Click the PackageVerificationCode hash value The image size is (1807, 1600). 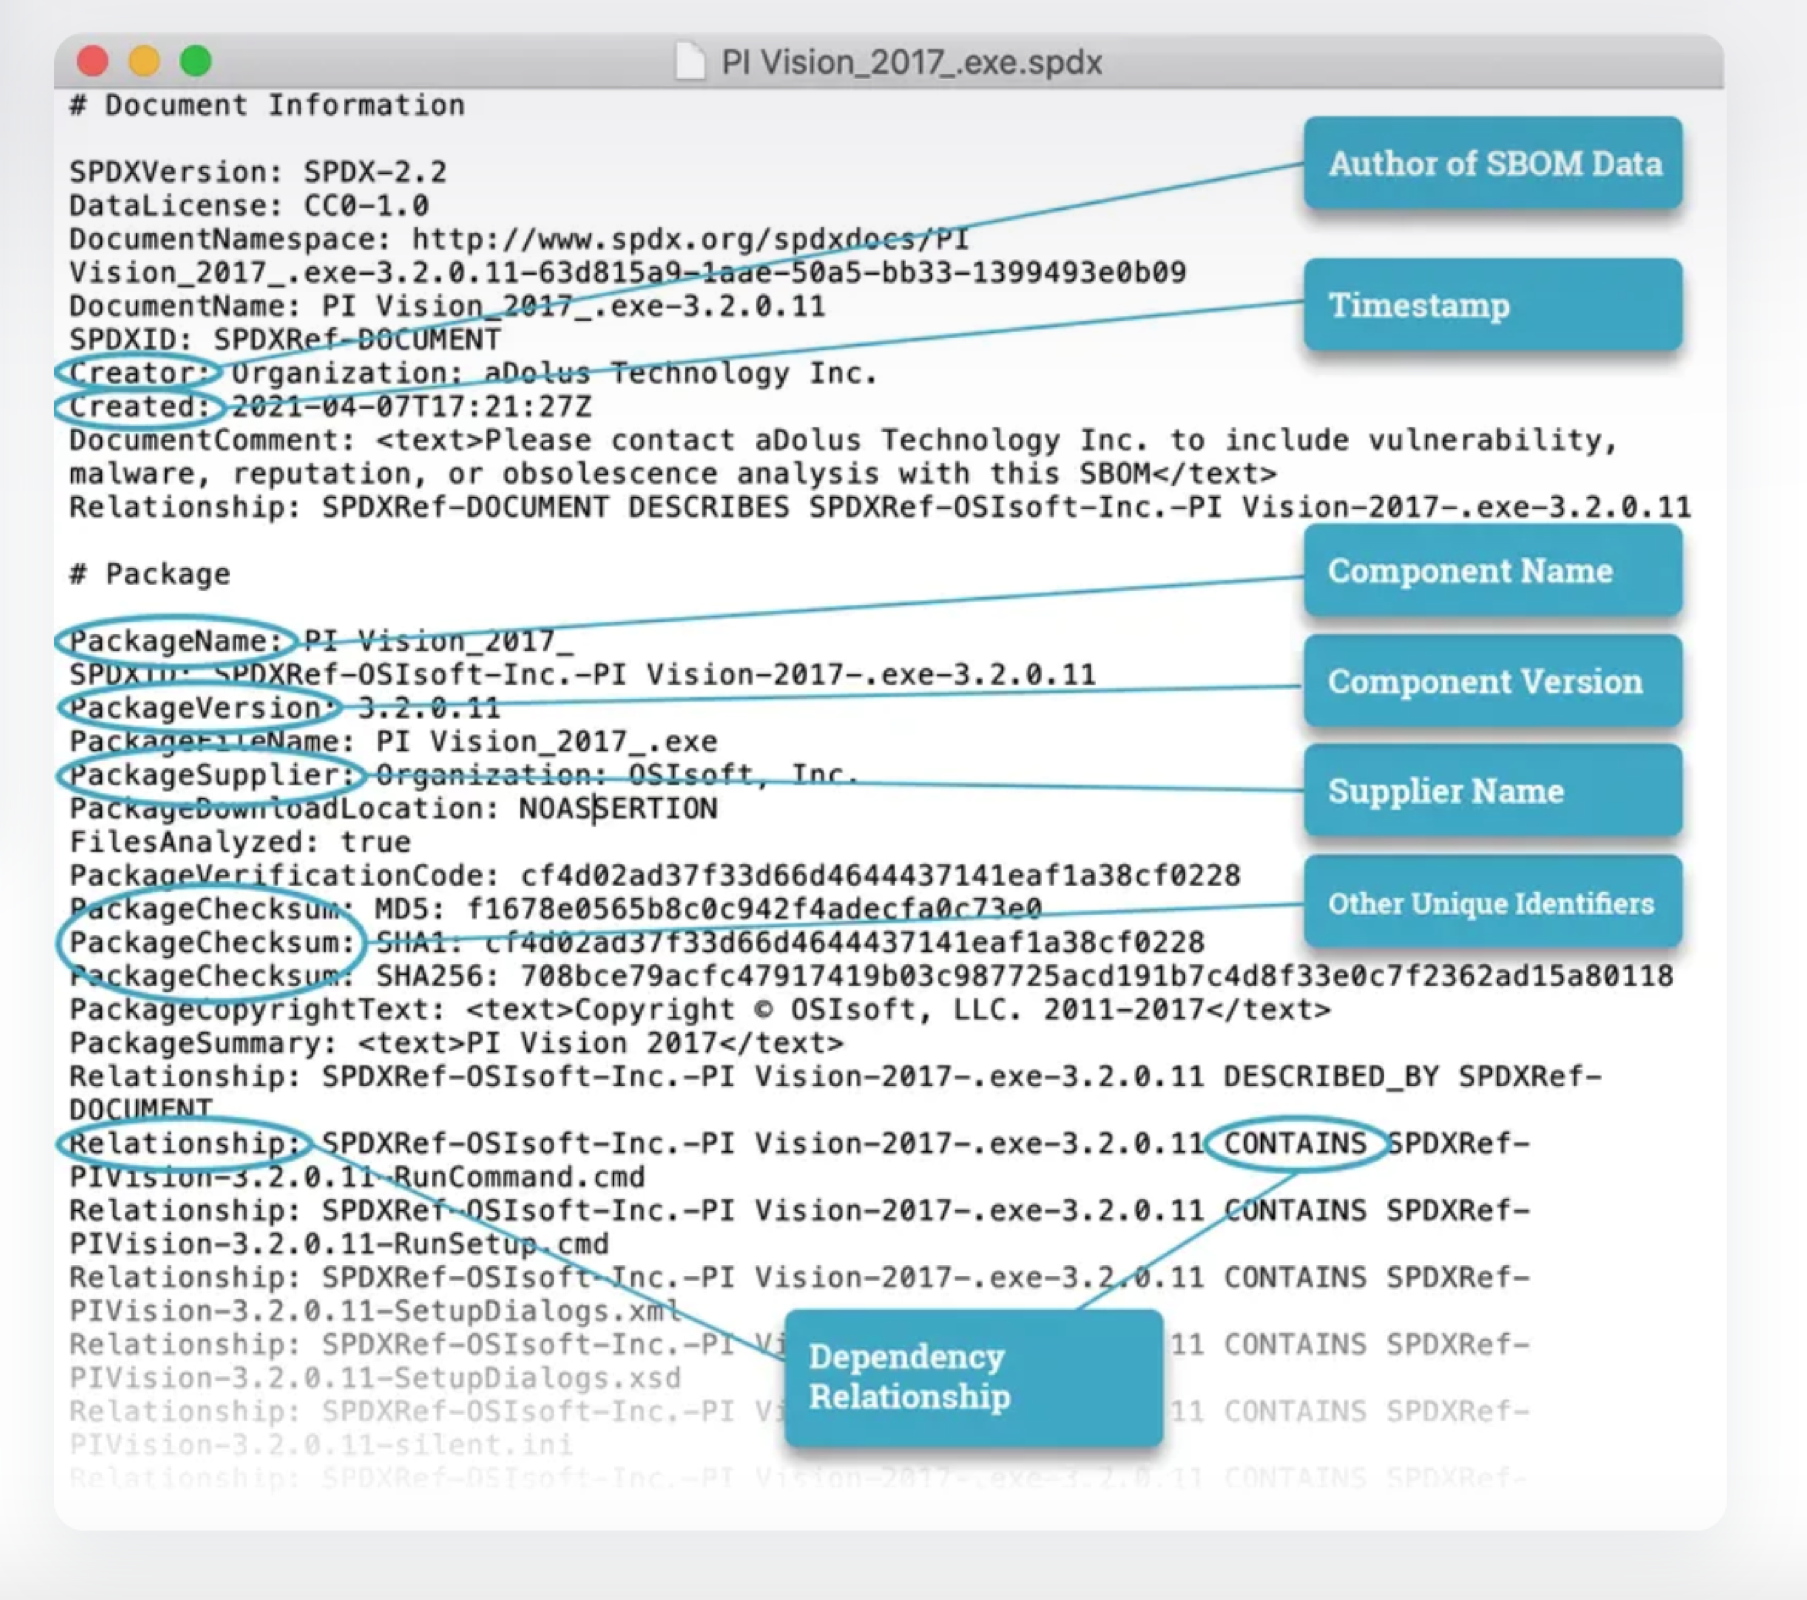(x=880, y=876)
